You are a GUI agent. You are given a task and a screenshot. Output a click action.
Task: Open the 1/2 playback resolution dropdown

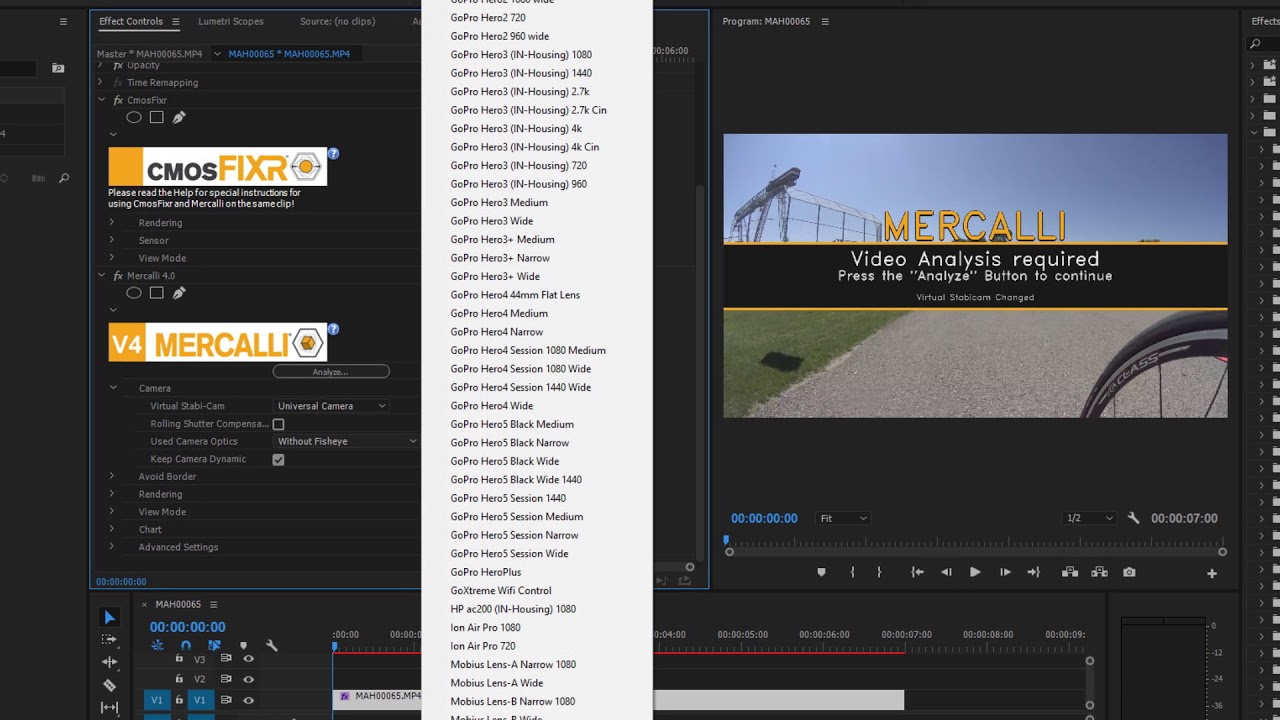(1089, 518)
